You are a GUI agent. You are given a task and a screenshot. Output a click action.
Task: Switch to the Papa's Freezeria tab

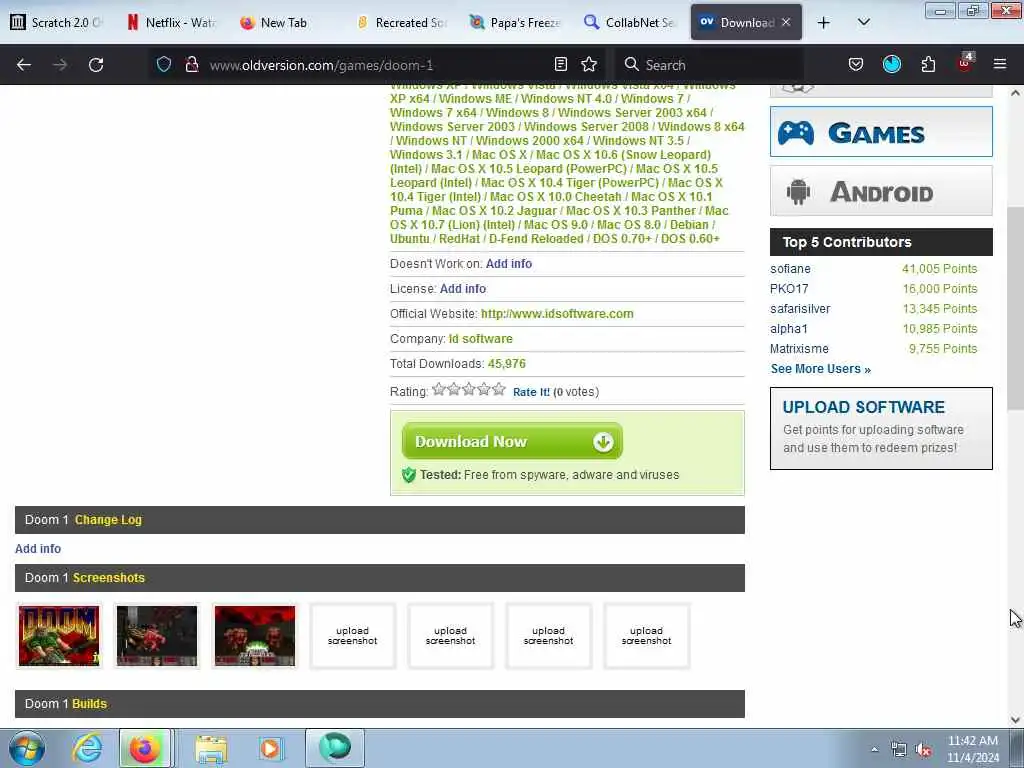(x=516, y=23)
